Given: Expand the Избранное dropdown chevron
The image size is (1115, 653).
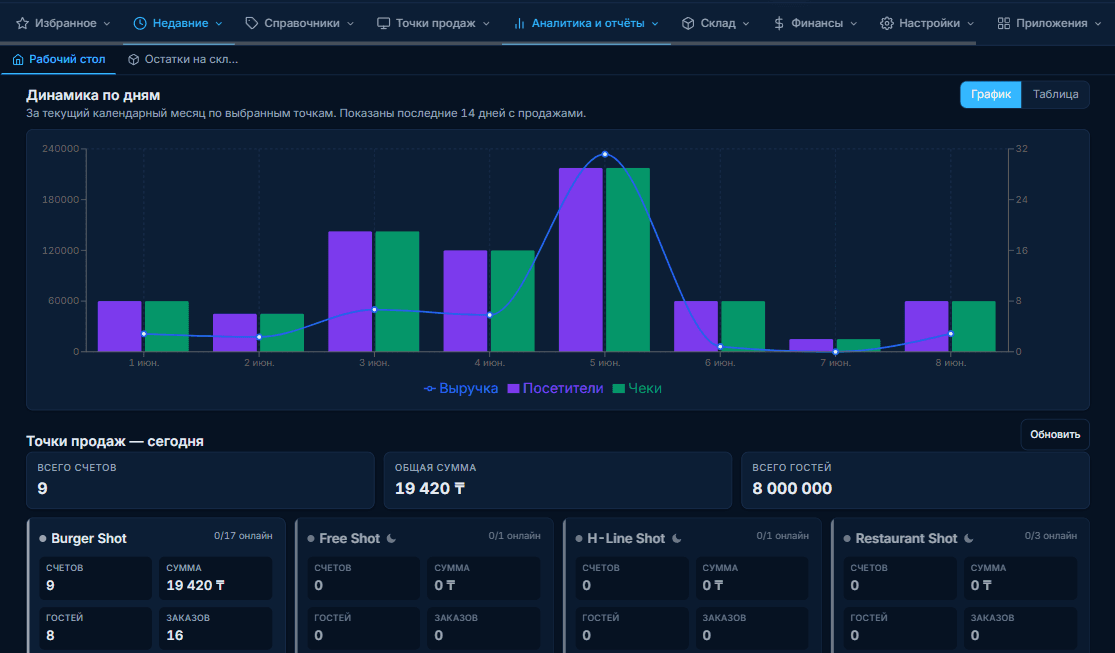Looking at the screenshot, I should [107, 23].
